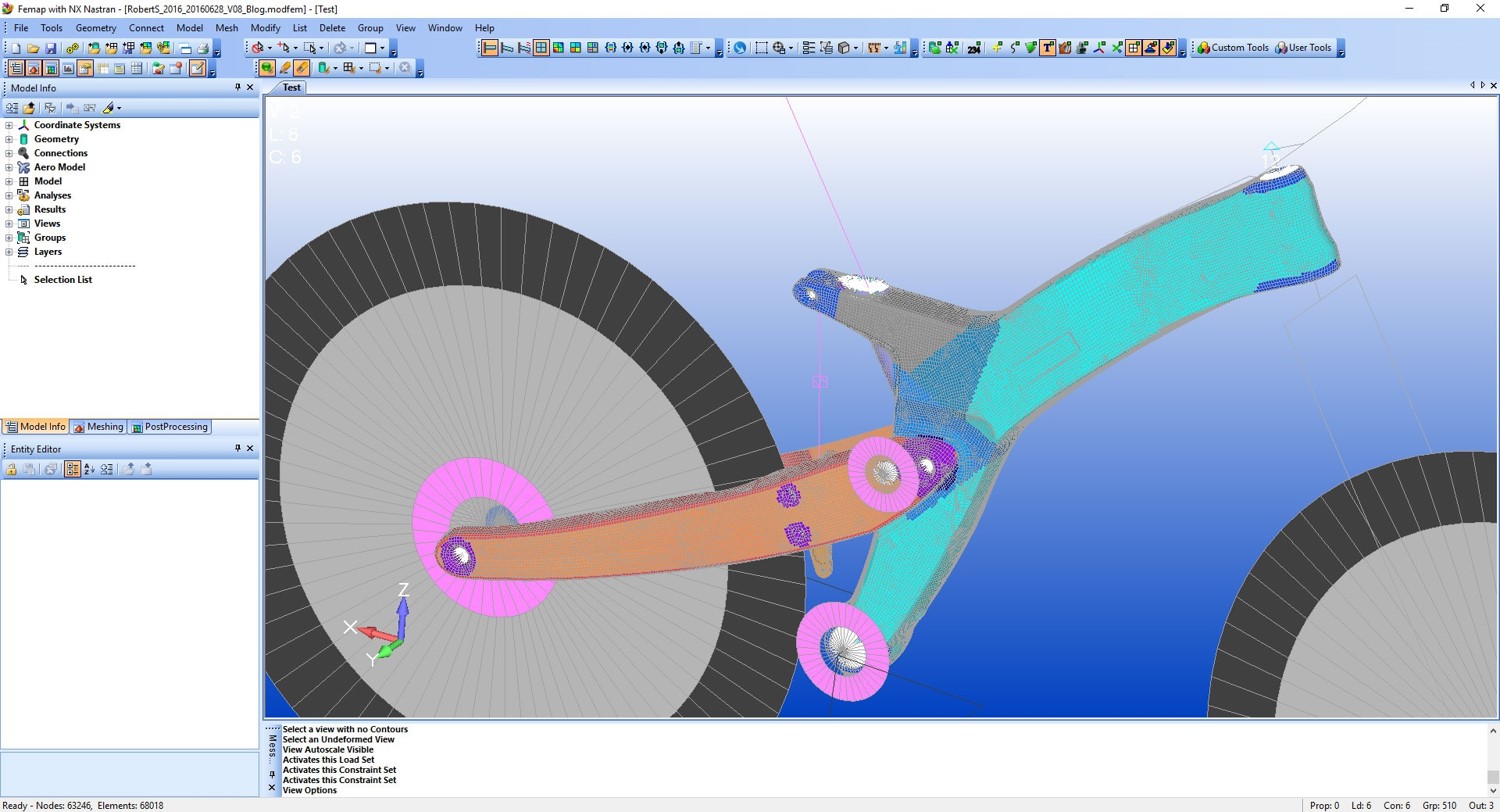Open the Help menu
1500x812 pixels.
[x=484, y=28]
